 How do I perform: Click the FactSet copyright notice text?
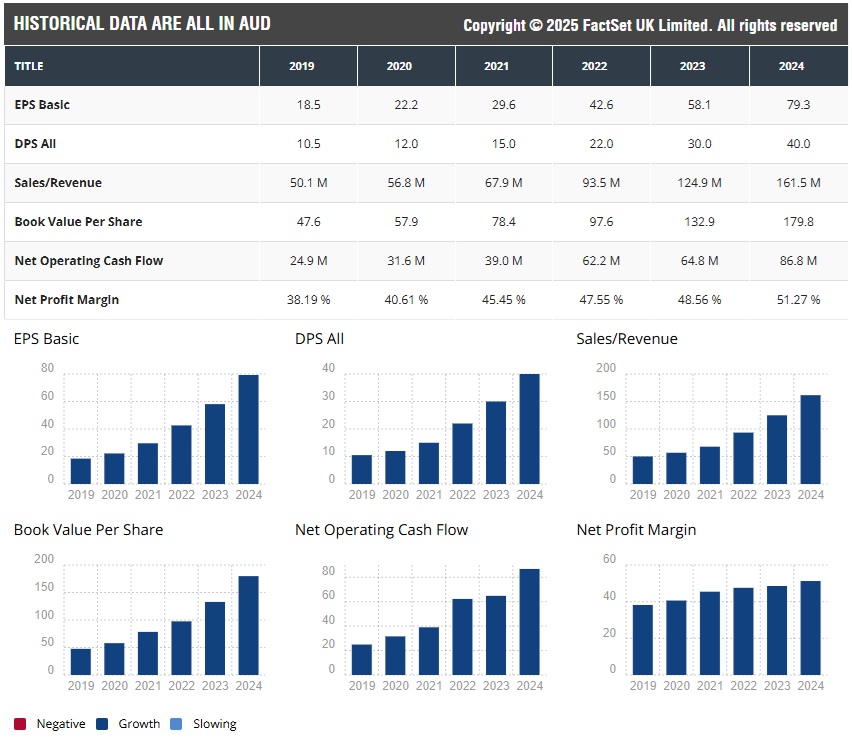[650, 25]
